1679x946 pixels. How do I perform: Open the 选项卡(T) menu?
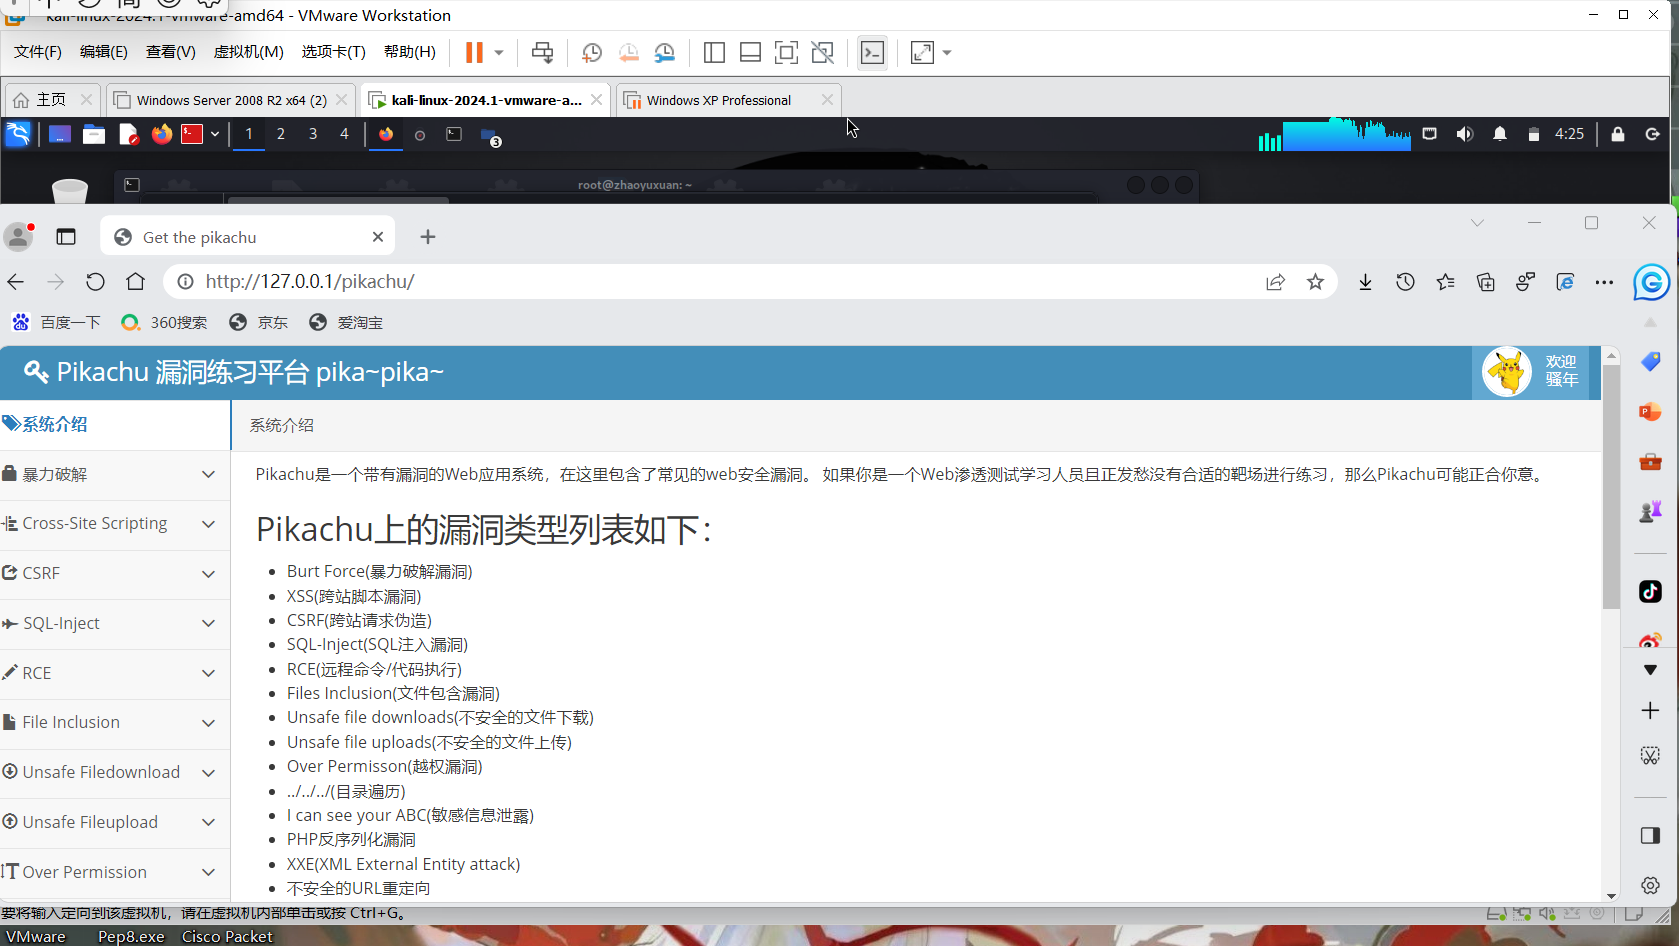(x=334, y=52)
